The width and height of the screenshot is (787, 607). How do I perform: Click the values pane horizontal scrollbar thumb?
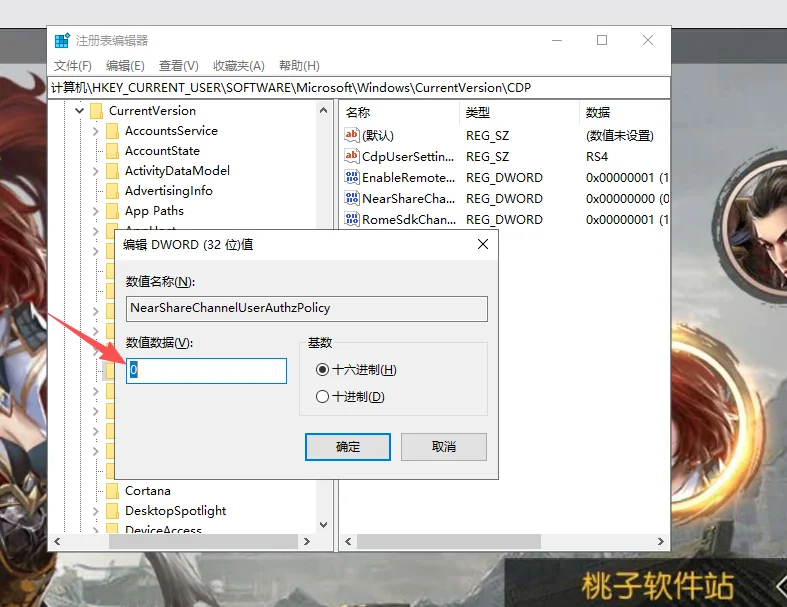pos(449,542)
